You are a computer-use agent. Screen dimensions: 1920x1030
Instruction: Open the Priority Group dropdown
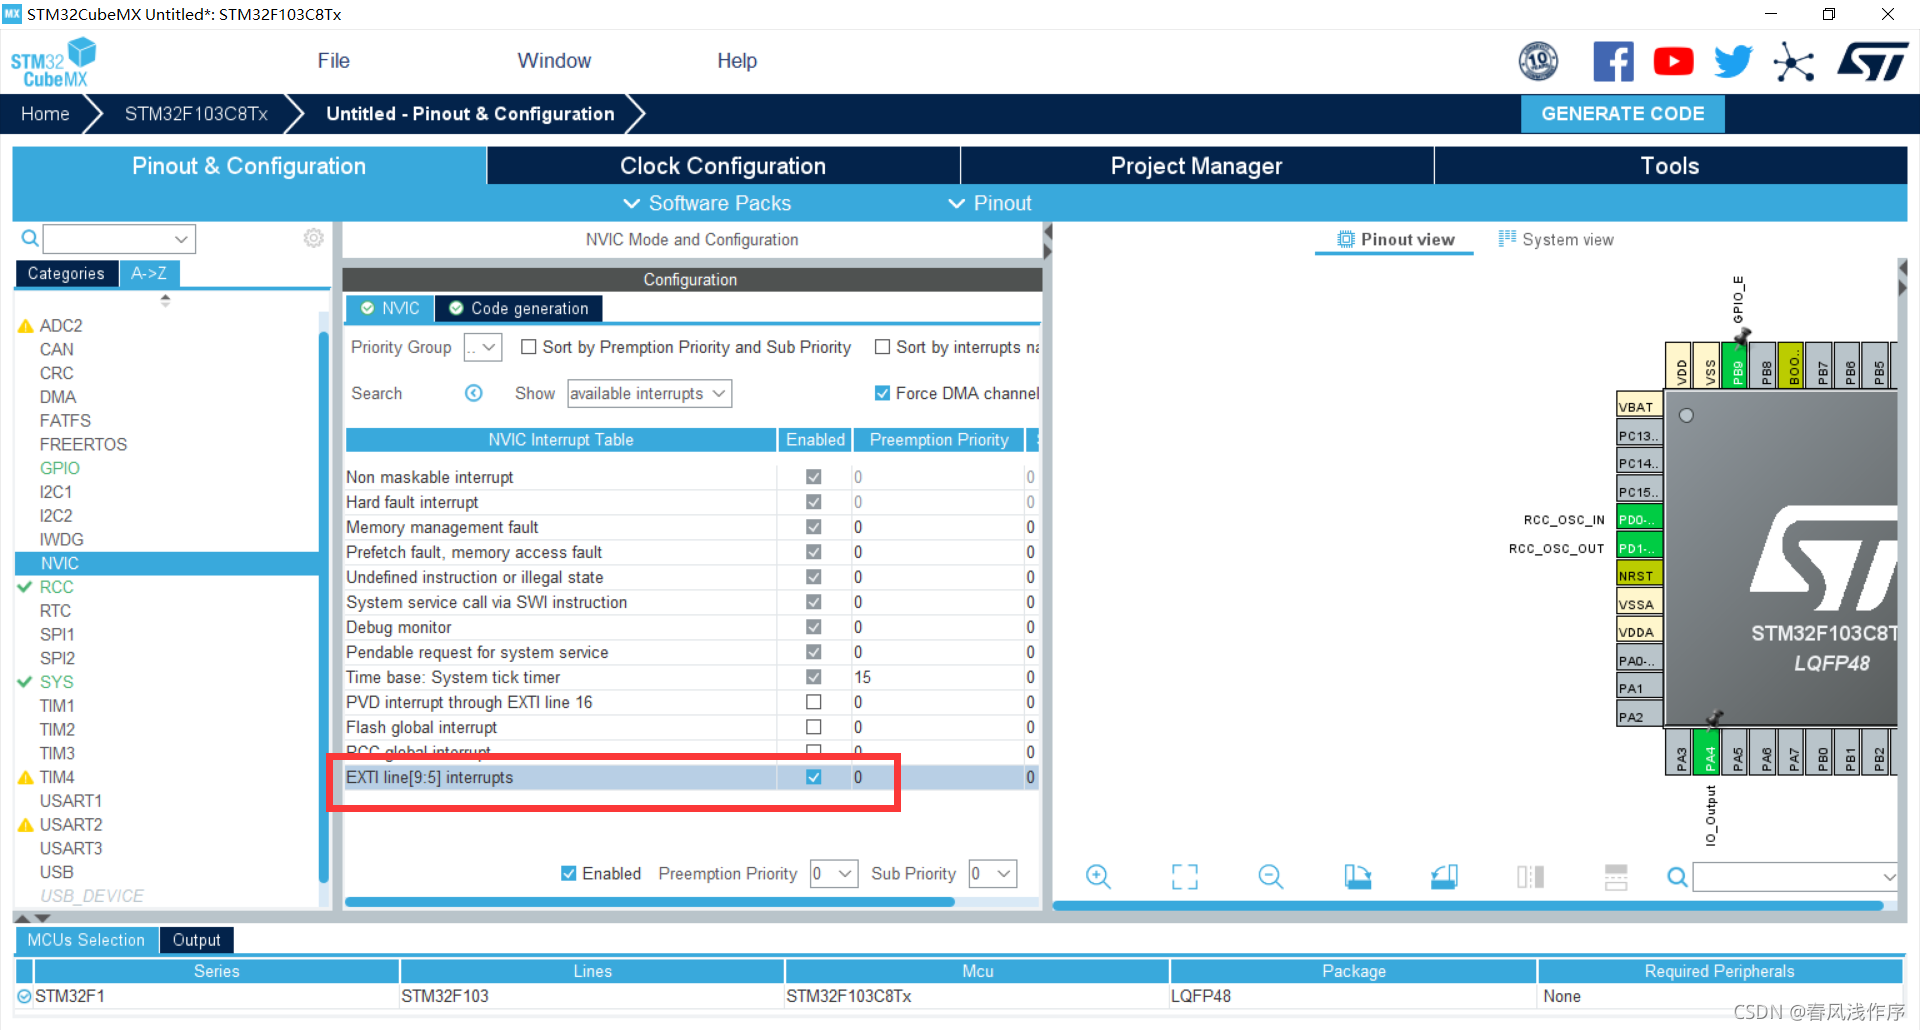482,347
